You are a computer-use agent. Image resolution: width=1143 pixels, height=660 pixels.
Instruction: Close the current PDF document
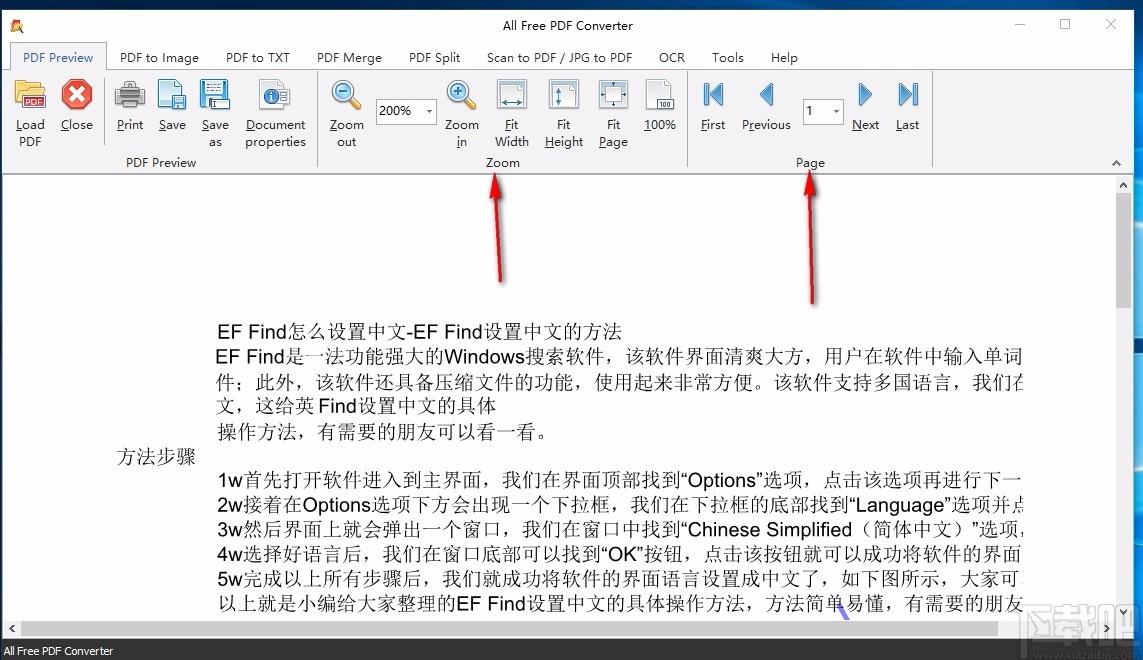click(77, 106)
